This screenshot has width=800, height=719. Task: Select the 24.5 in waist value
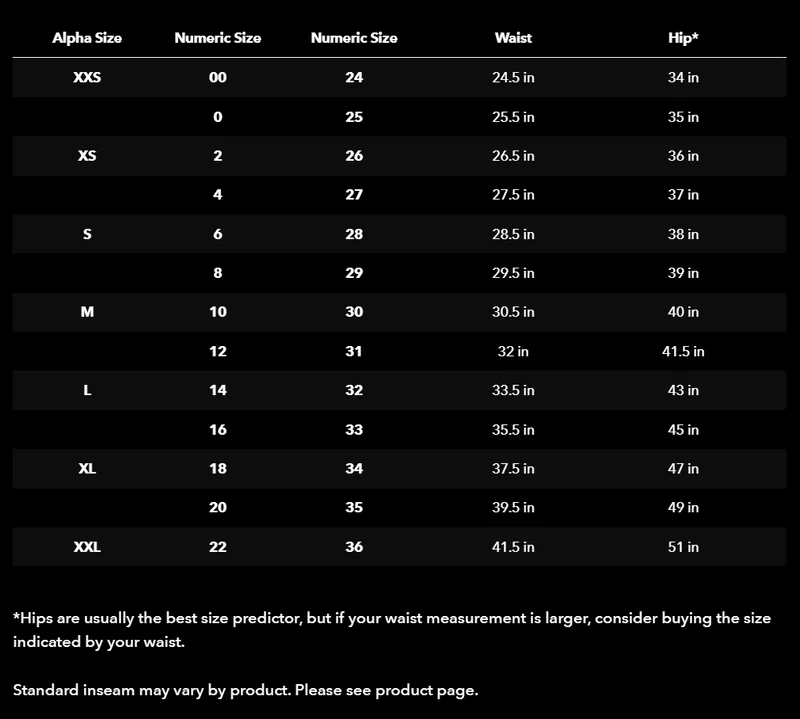click(513, 77)
